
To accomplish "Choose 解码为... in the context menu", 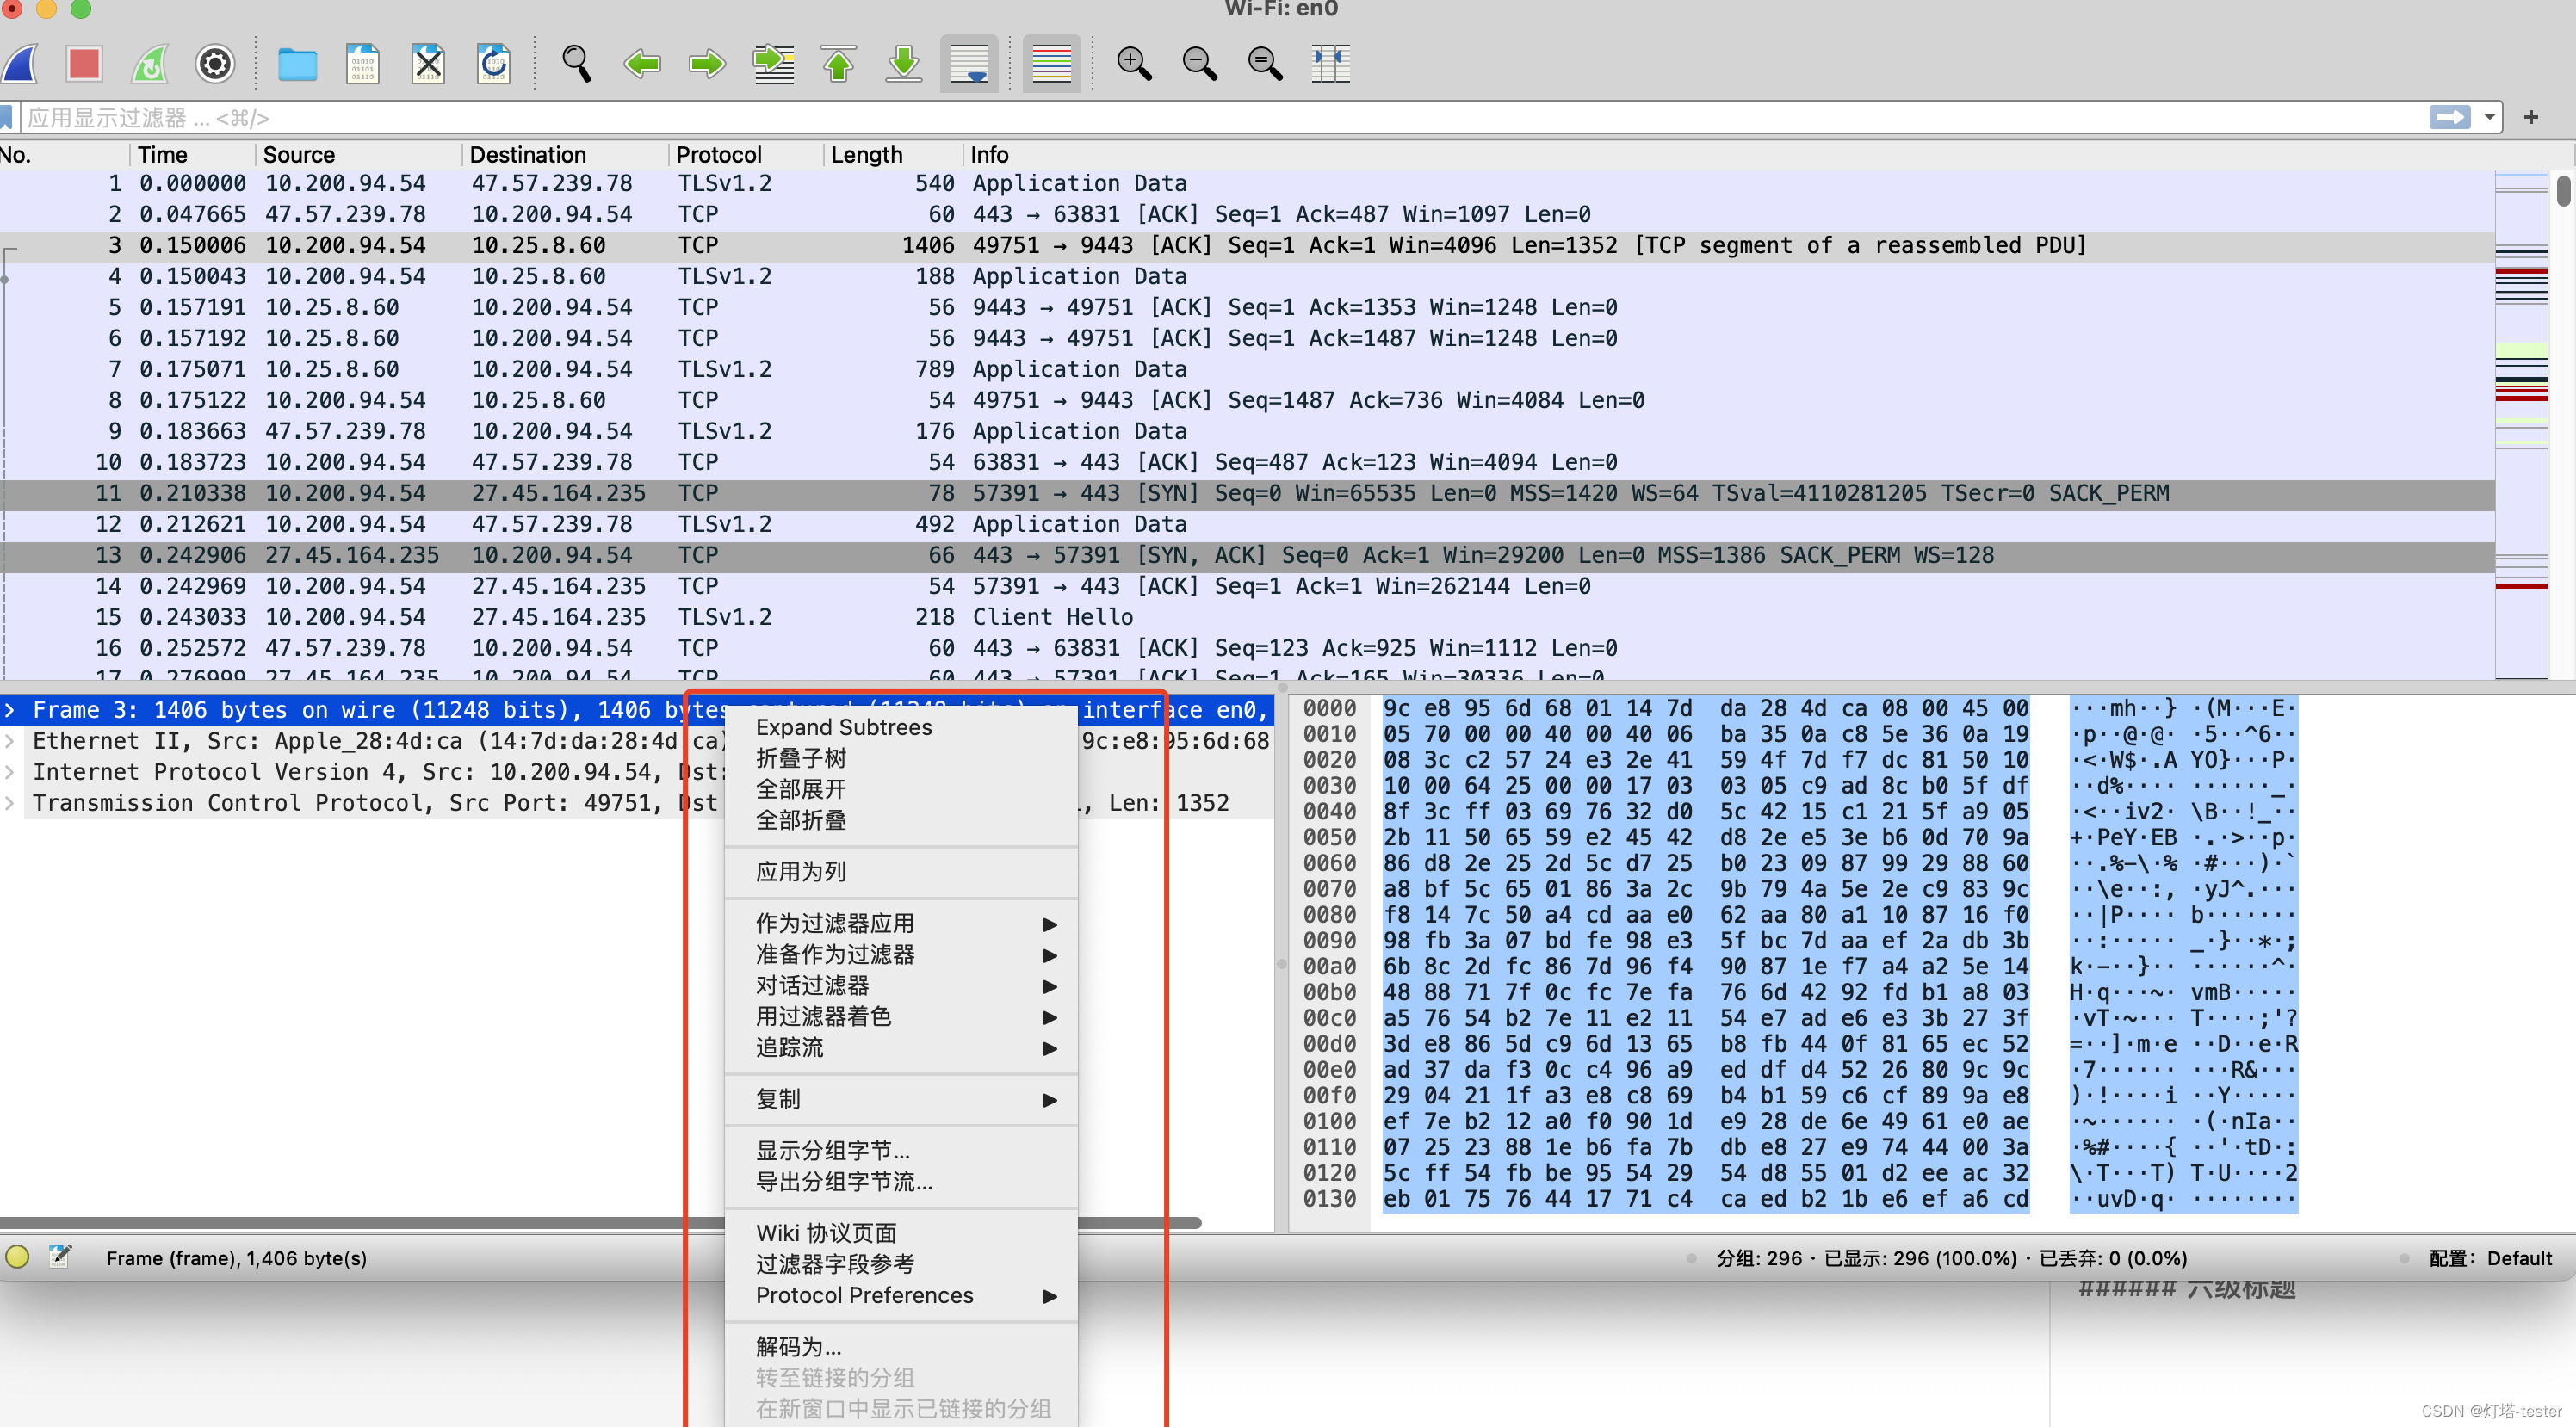I will coord(901,1348).
